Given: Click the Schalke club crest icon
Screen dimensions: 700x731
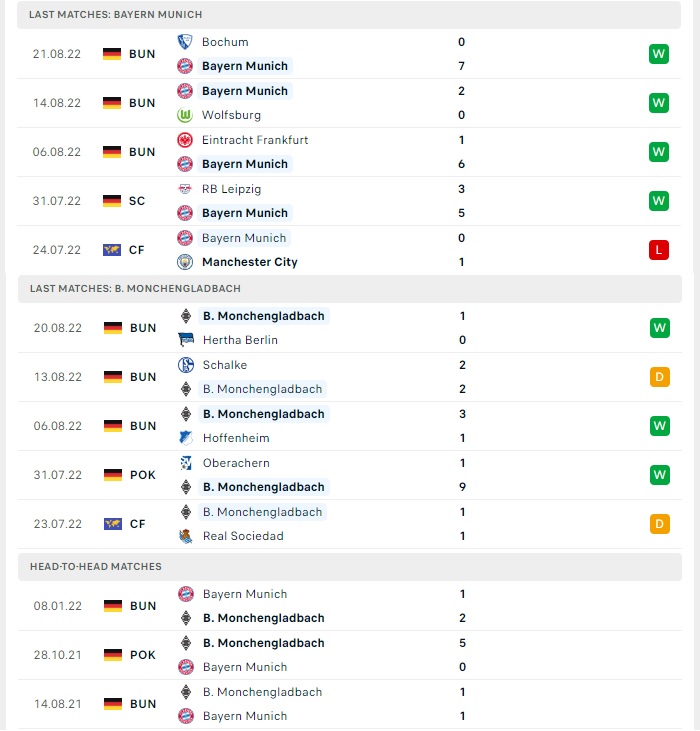Looking at the screenshot, I should 186,365.
